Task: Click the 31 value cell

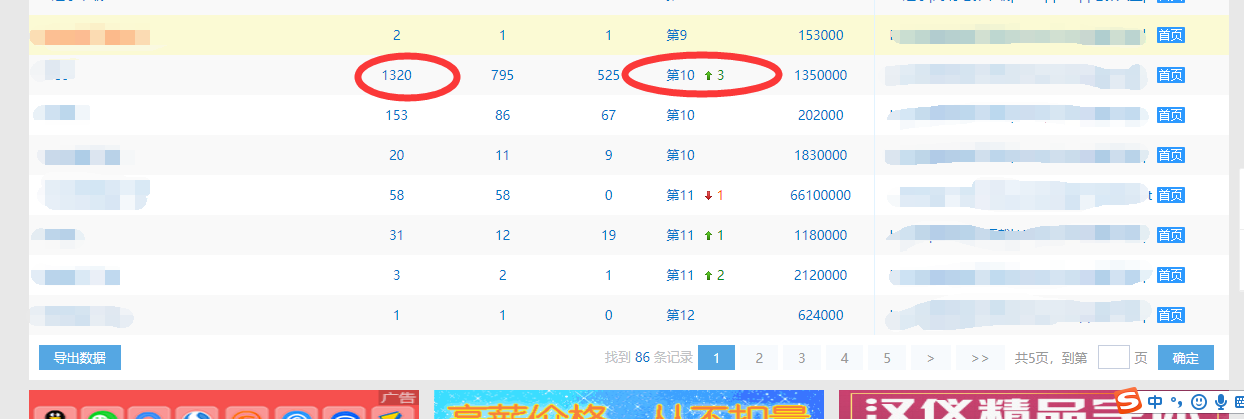Action: pos(397,235)
